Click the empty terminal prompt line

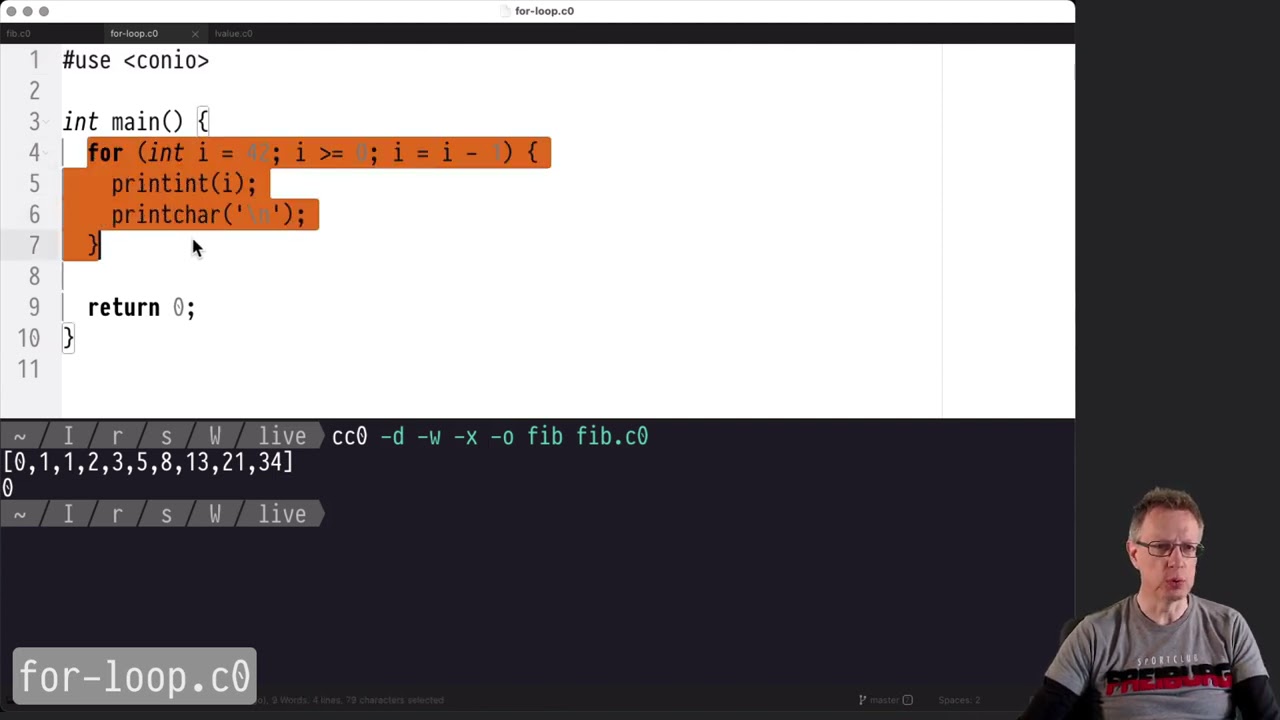pyautogui.click(x=600, y=515)
